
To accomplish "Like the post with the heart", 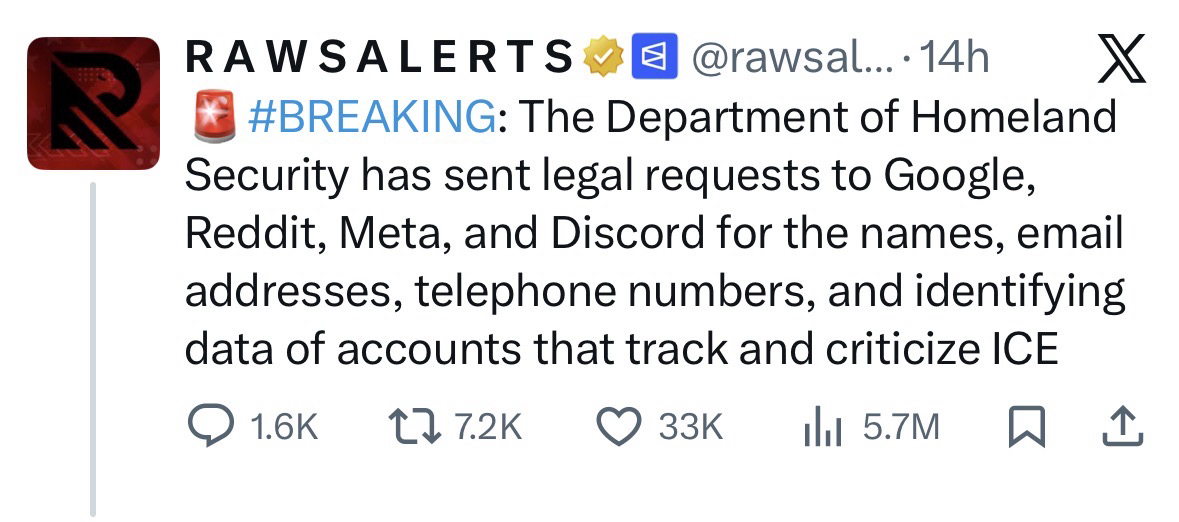I will 618,428.
